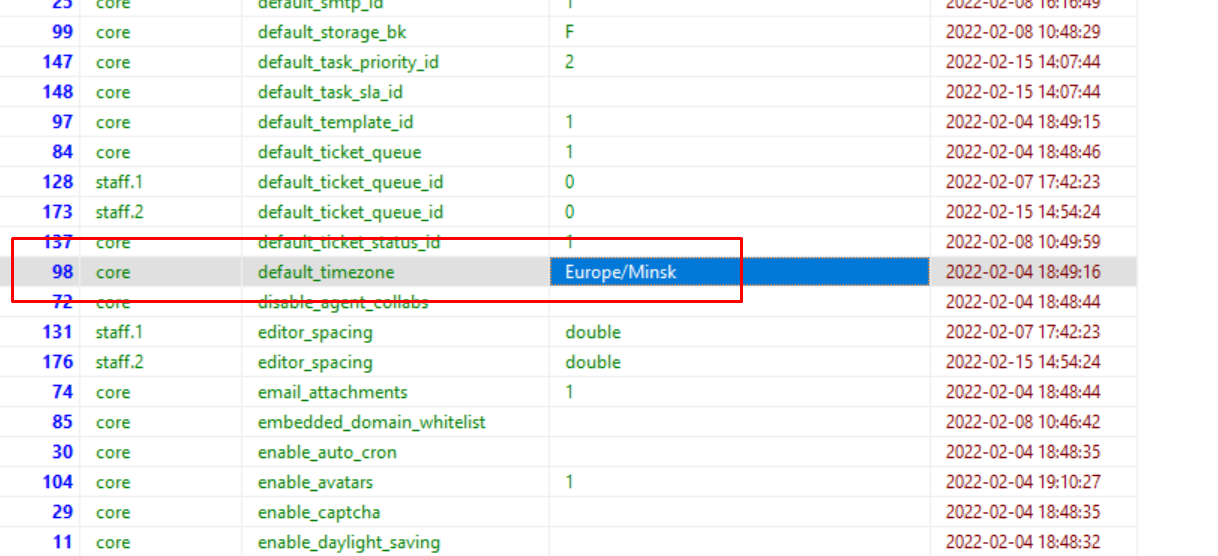The width and height of the screenshot is (1218, 556).
Task: Click timestamp 2022-02-04 19:10:27
Action: [1023, 482]
